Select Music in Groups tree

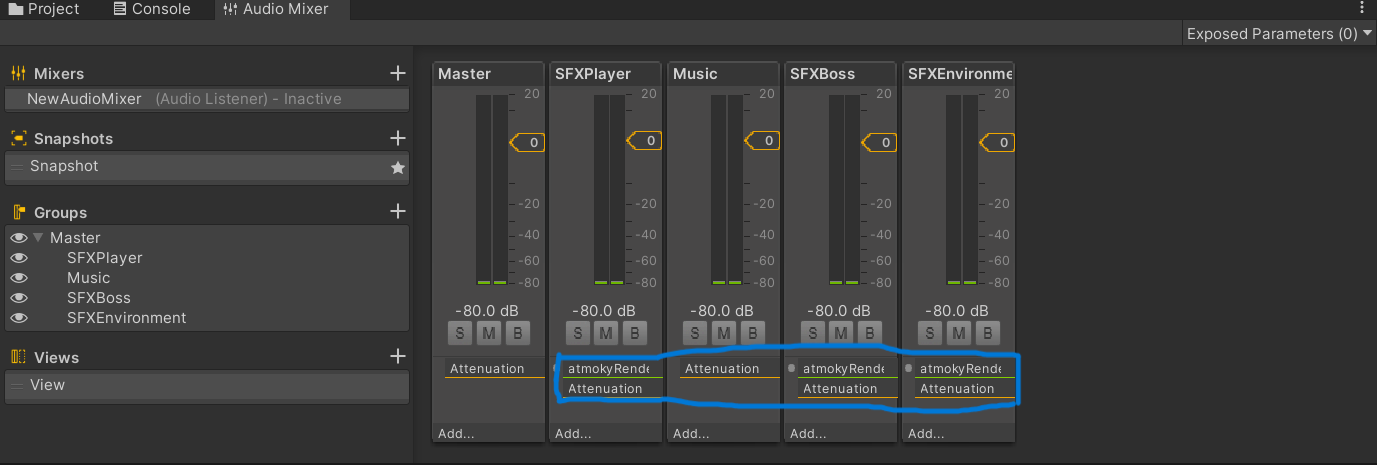point(88,278)
